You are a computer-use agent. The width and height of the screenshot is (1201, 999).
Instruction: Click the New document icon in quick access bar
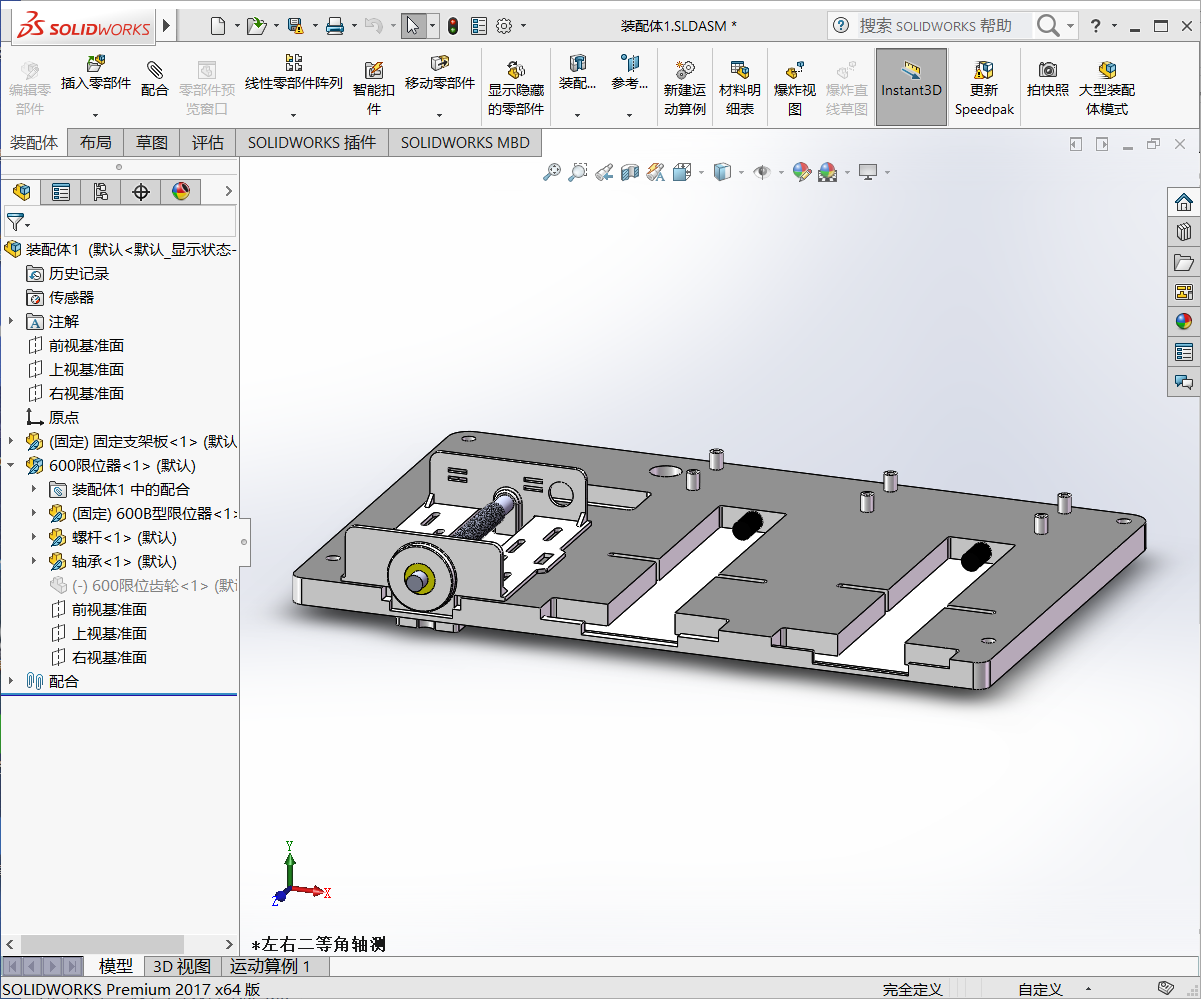click(x=218, y=25)
